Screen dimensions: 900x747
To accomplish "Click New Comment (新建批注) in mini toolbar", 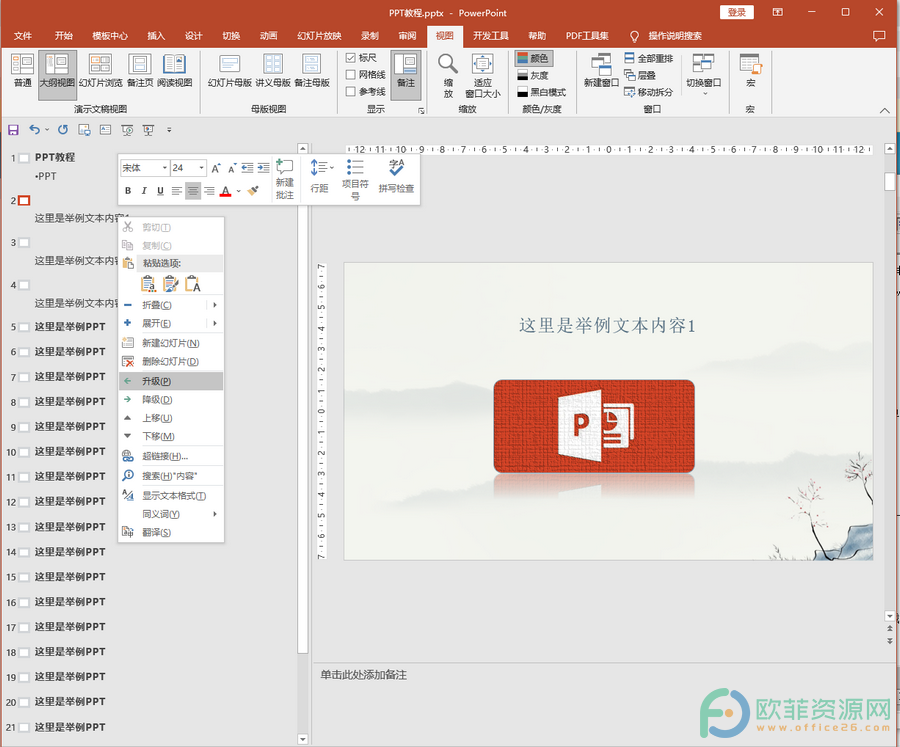I will point(285,179).
